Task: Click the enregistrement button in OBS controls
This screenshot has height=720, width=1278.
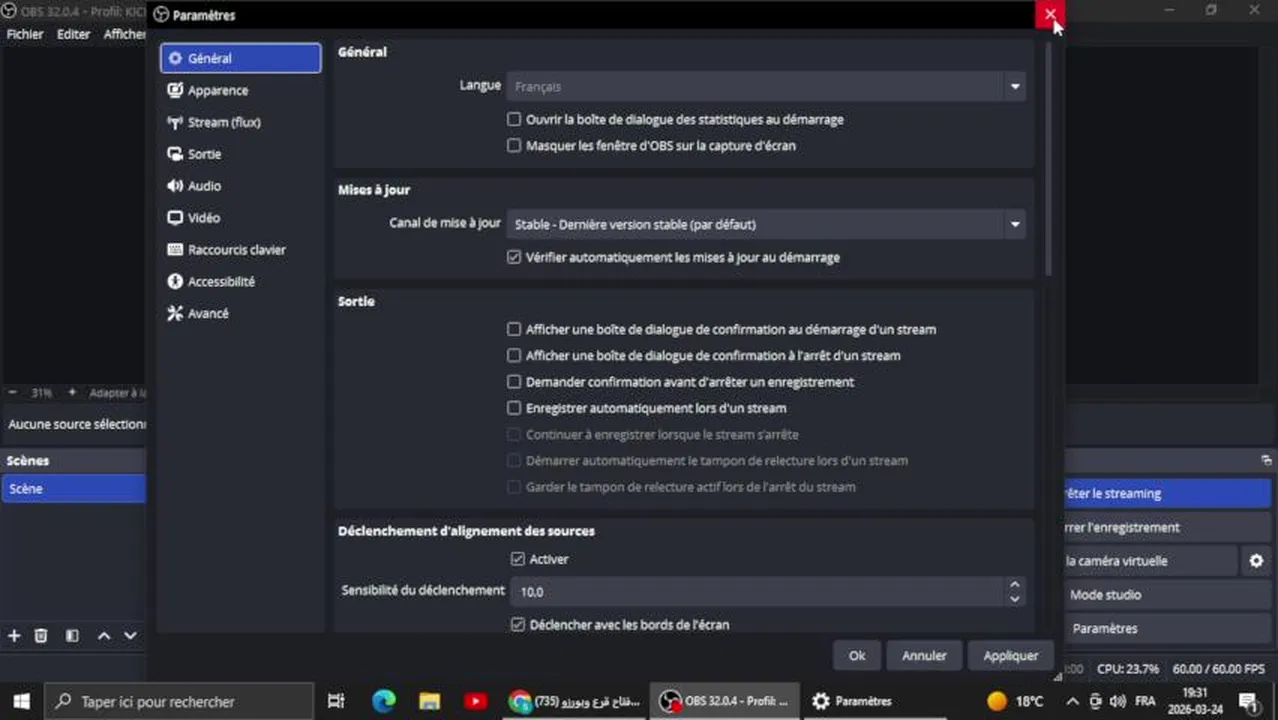Action: (x=1167, y=528)
